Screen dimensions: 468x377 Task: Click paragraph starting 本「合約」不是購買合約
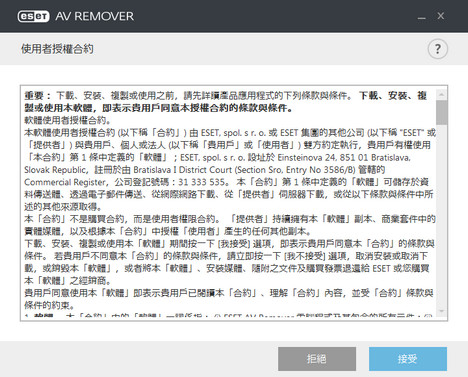(230, 225)
